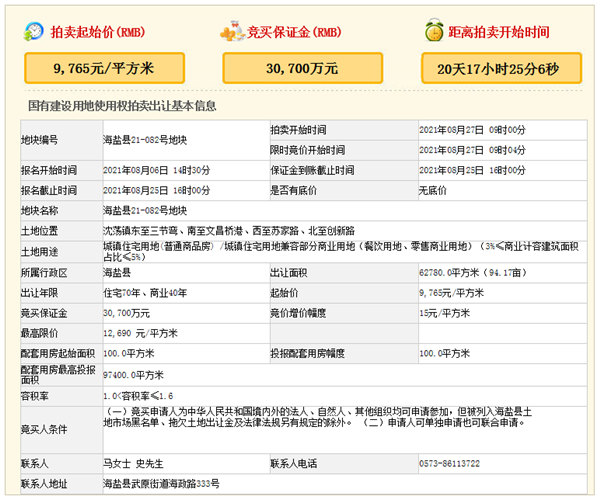Screen dimensions: 600x499
Task: Click the alarm clock icon beside 距离拍卖开始时间
Action: click(x=433, y=32)
